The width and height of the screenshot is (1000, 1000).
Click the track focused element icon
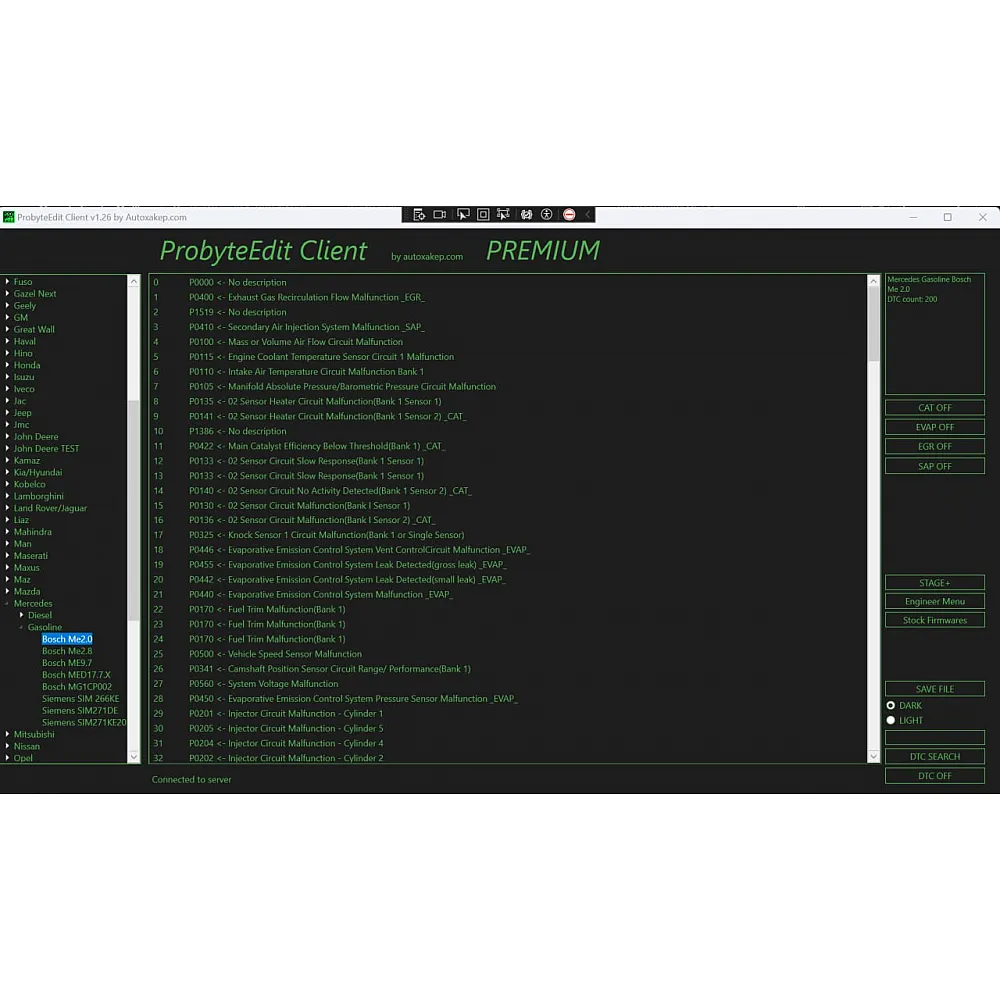coord(503,215)
